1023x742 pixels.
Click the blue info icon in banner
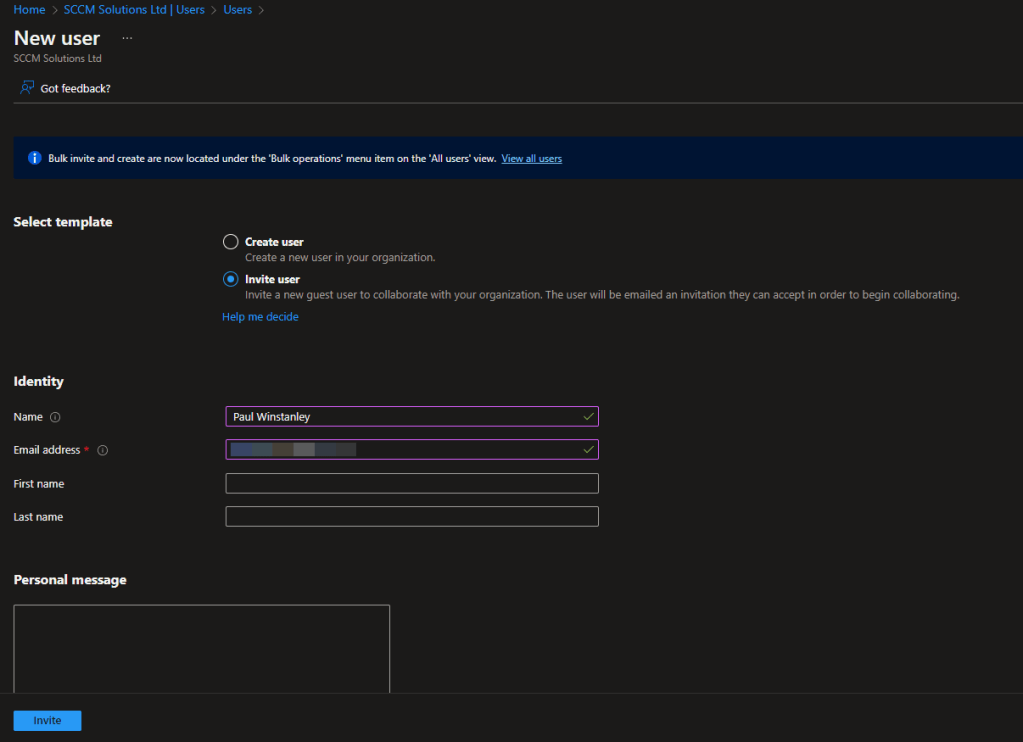34,158
